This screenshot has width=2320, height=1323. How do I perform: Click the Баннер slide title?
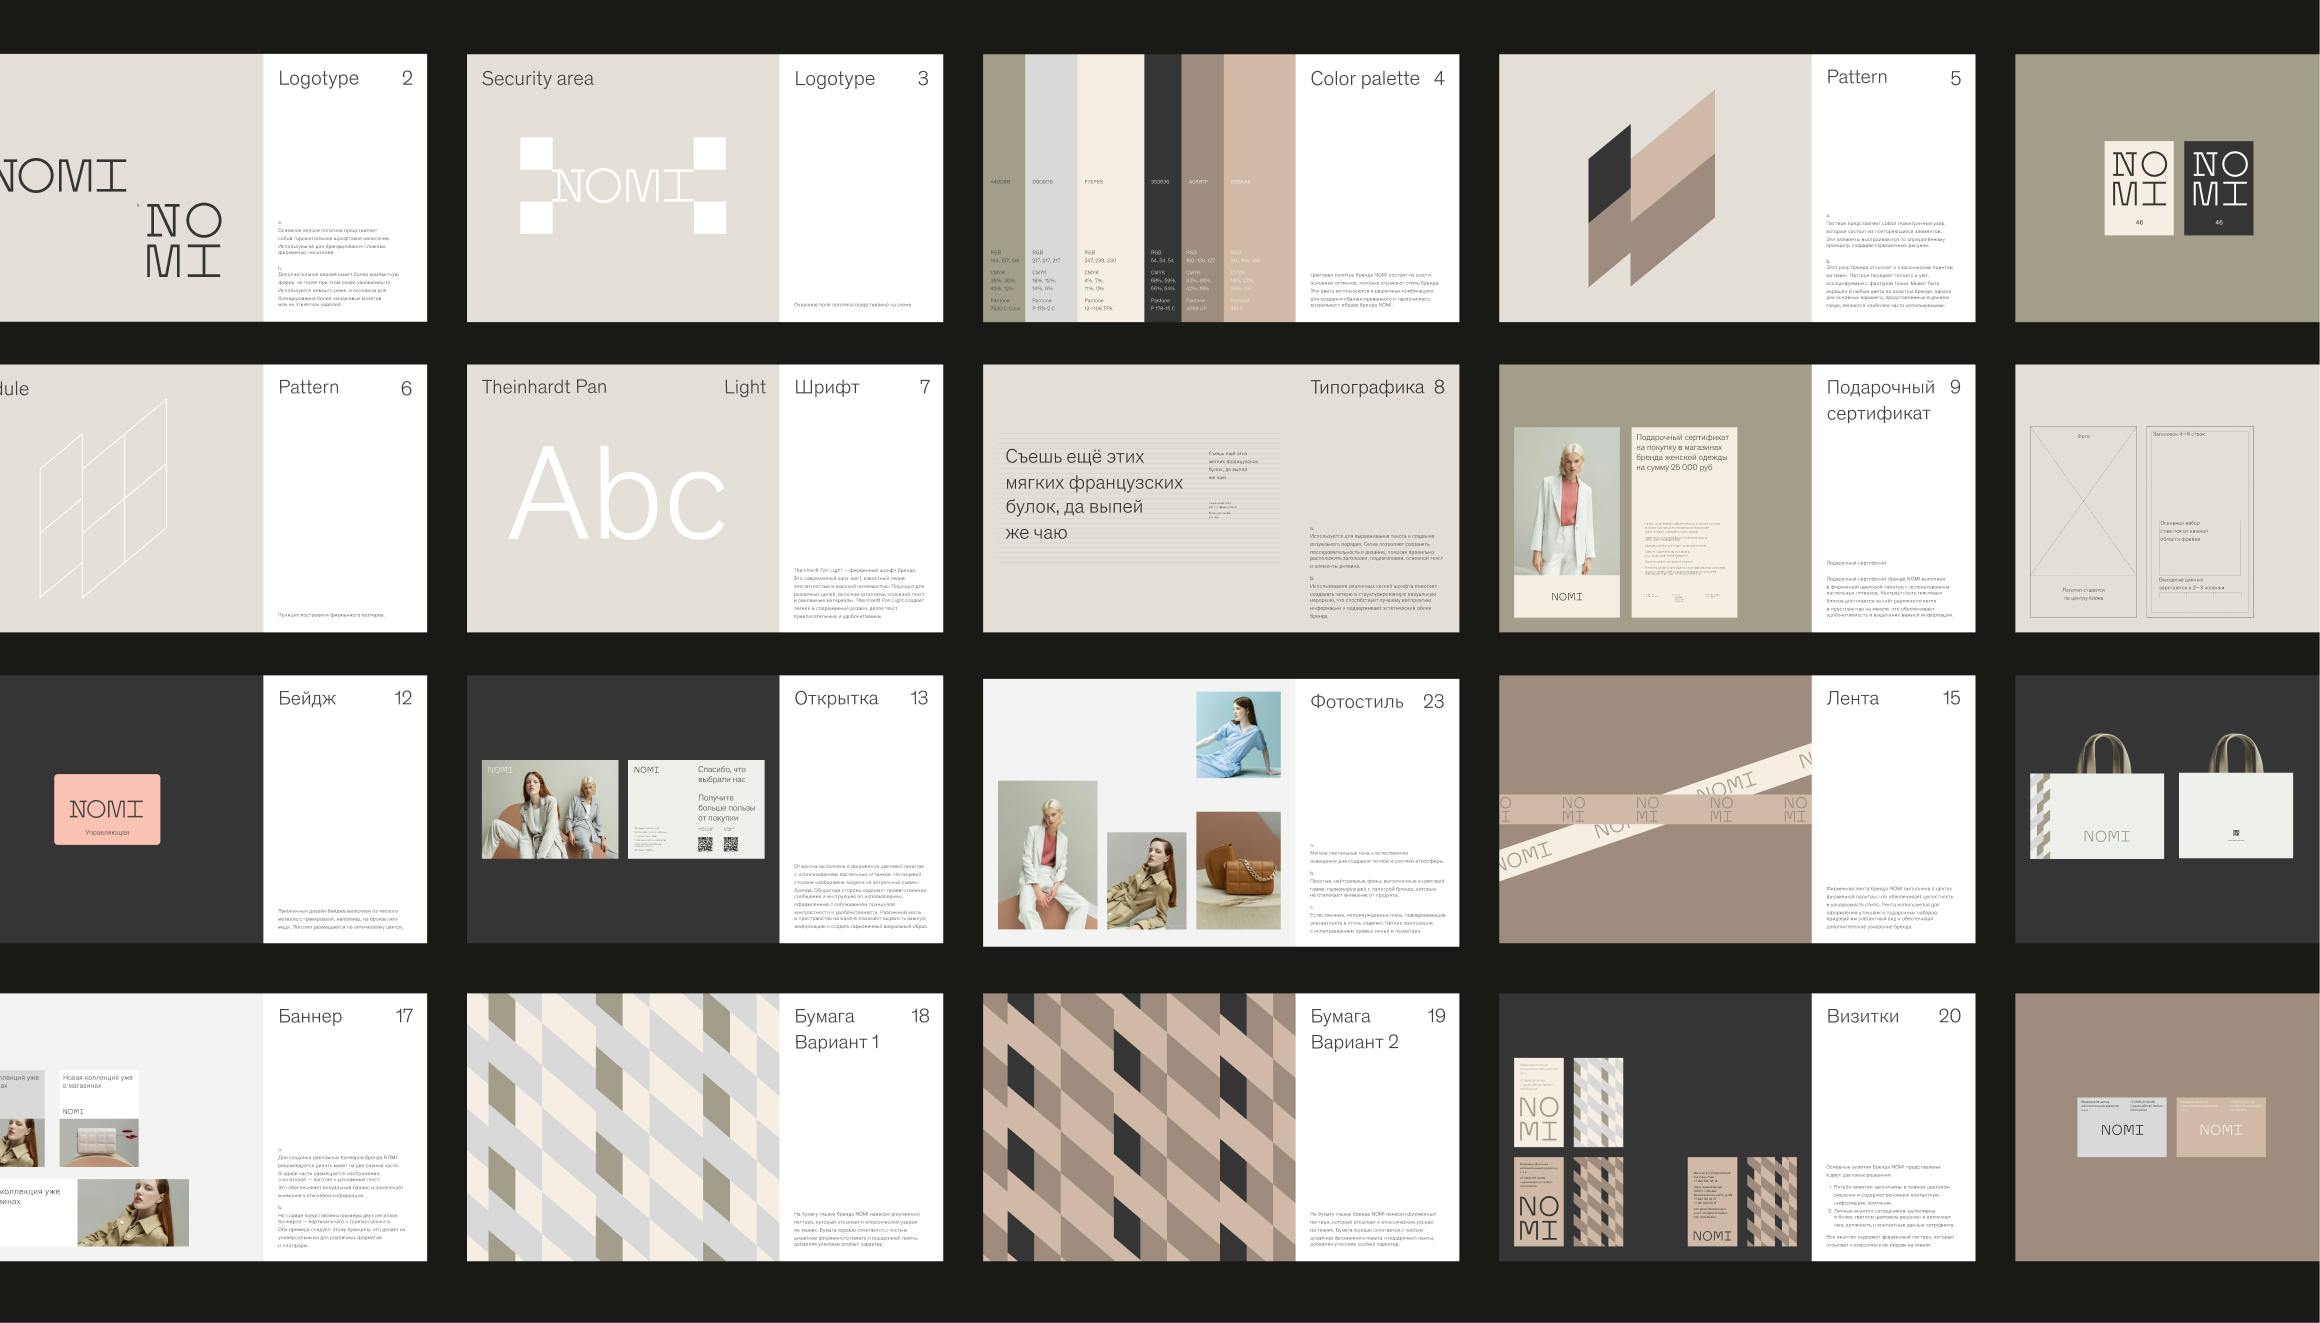tap(310, 1017)
